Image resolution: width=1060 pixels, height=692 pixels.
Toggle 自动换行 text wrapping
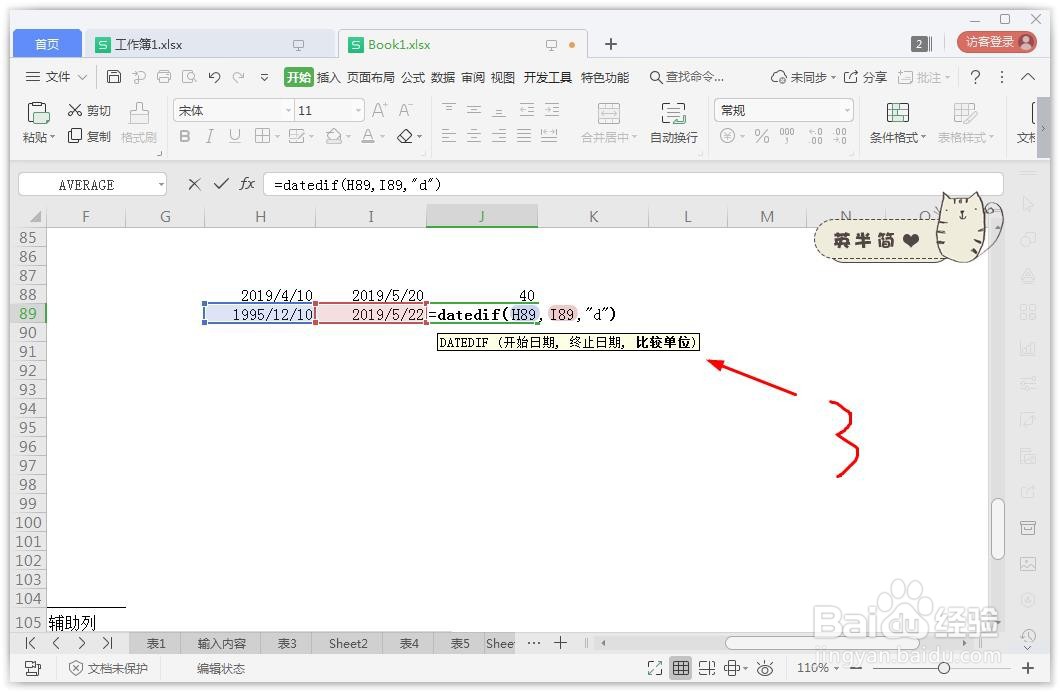(x=674, y=122)
